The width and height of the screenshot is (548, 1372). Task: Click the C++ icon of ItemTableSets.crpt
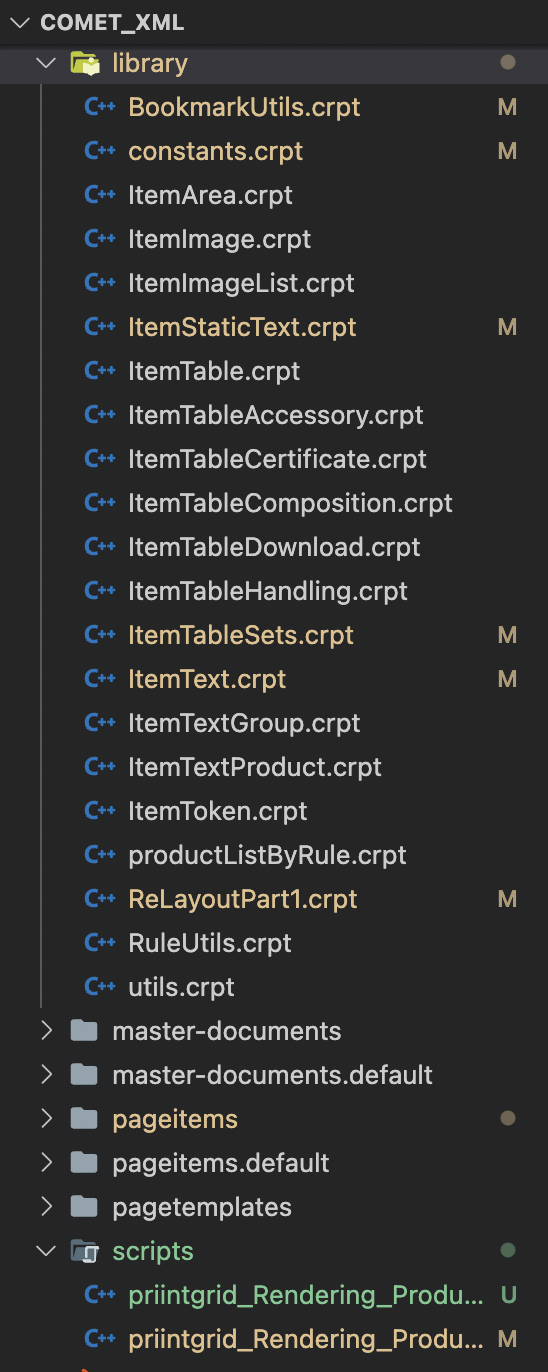coord(100,635)
